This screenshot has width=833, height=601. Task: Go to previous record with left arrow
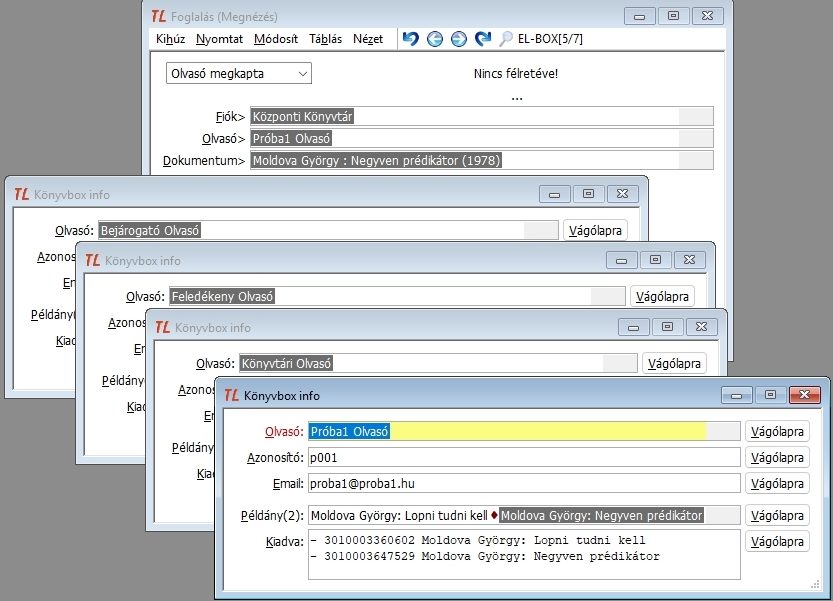point(434,39)
